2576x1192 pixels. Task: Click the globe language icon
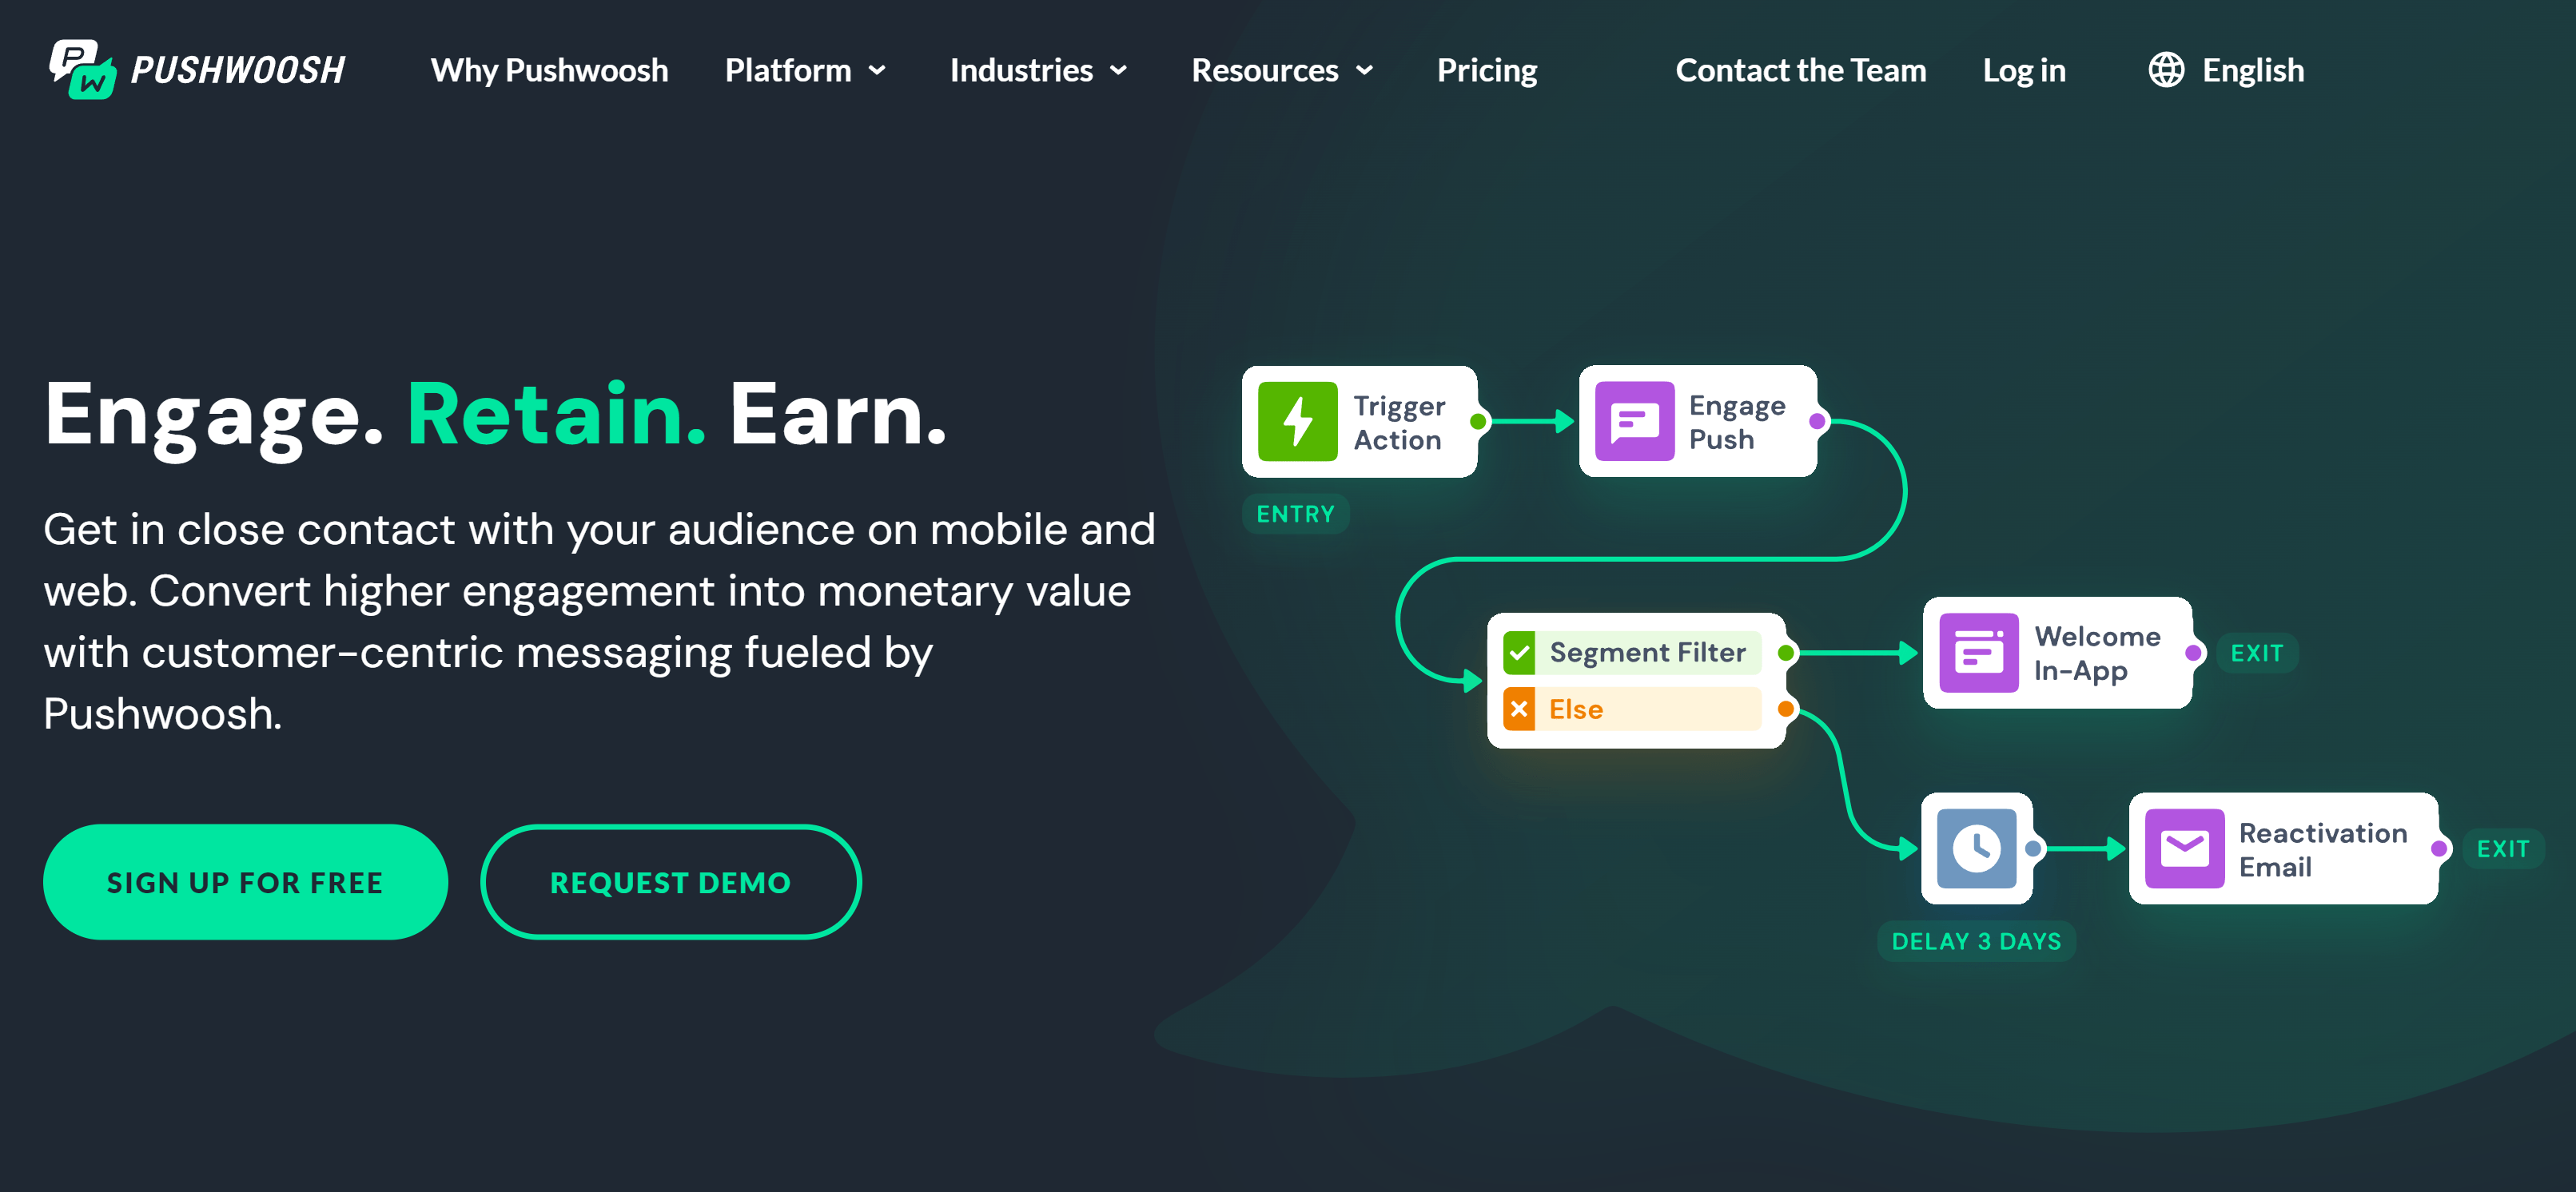2166,70
